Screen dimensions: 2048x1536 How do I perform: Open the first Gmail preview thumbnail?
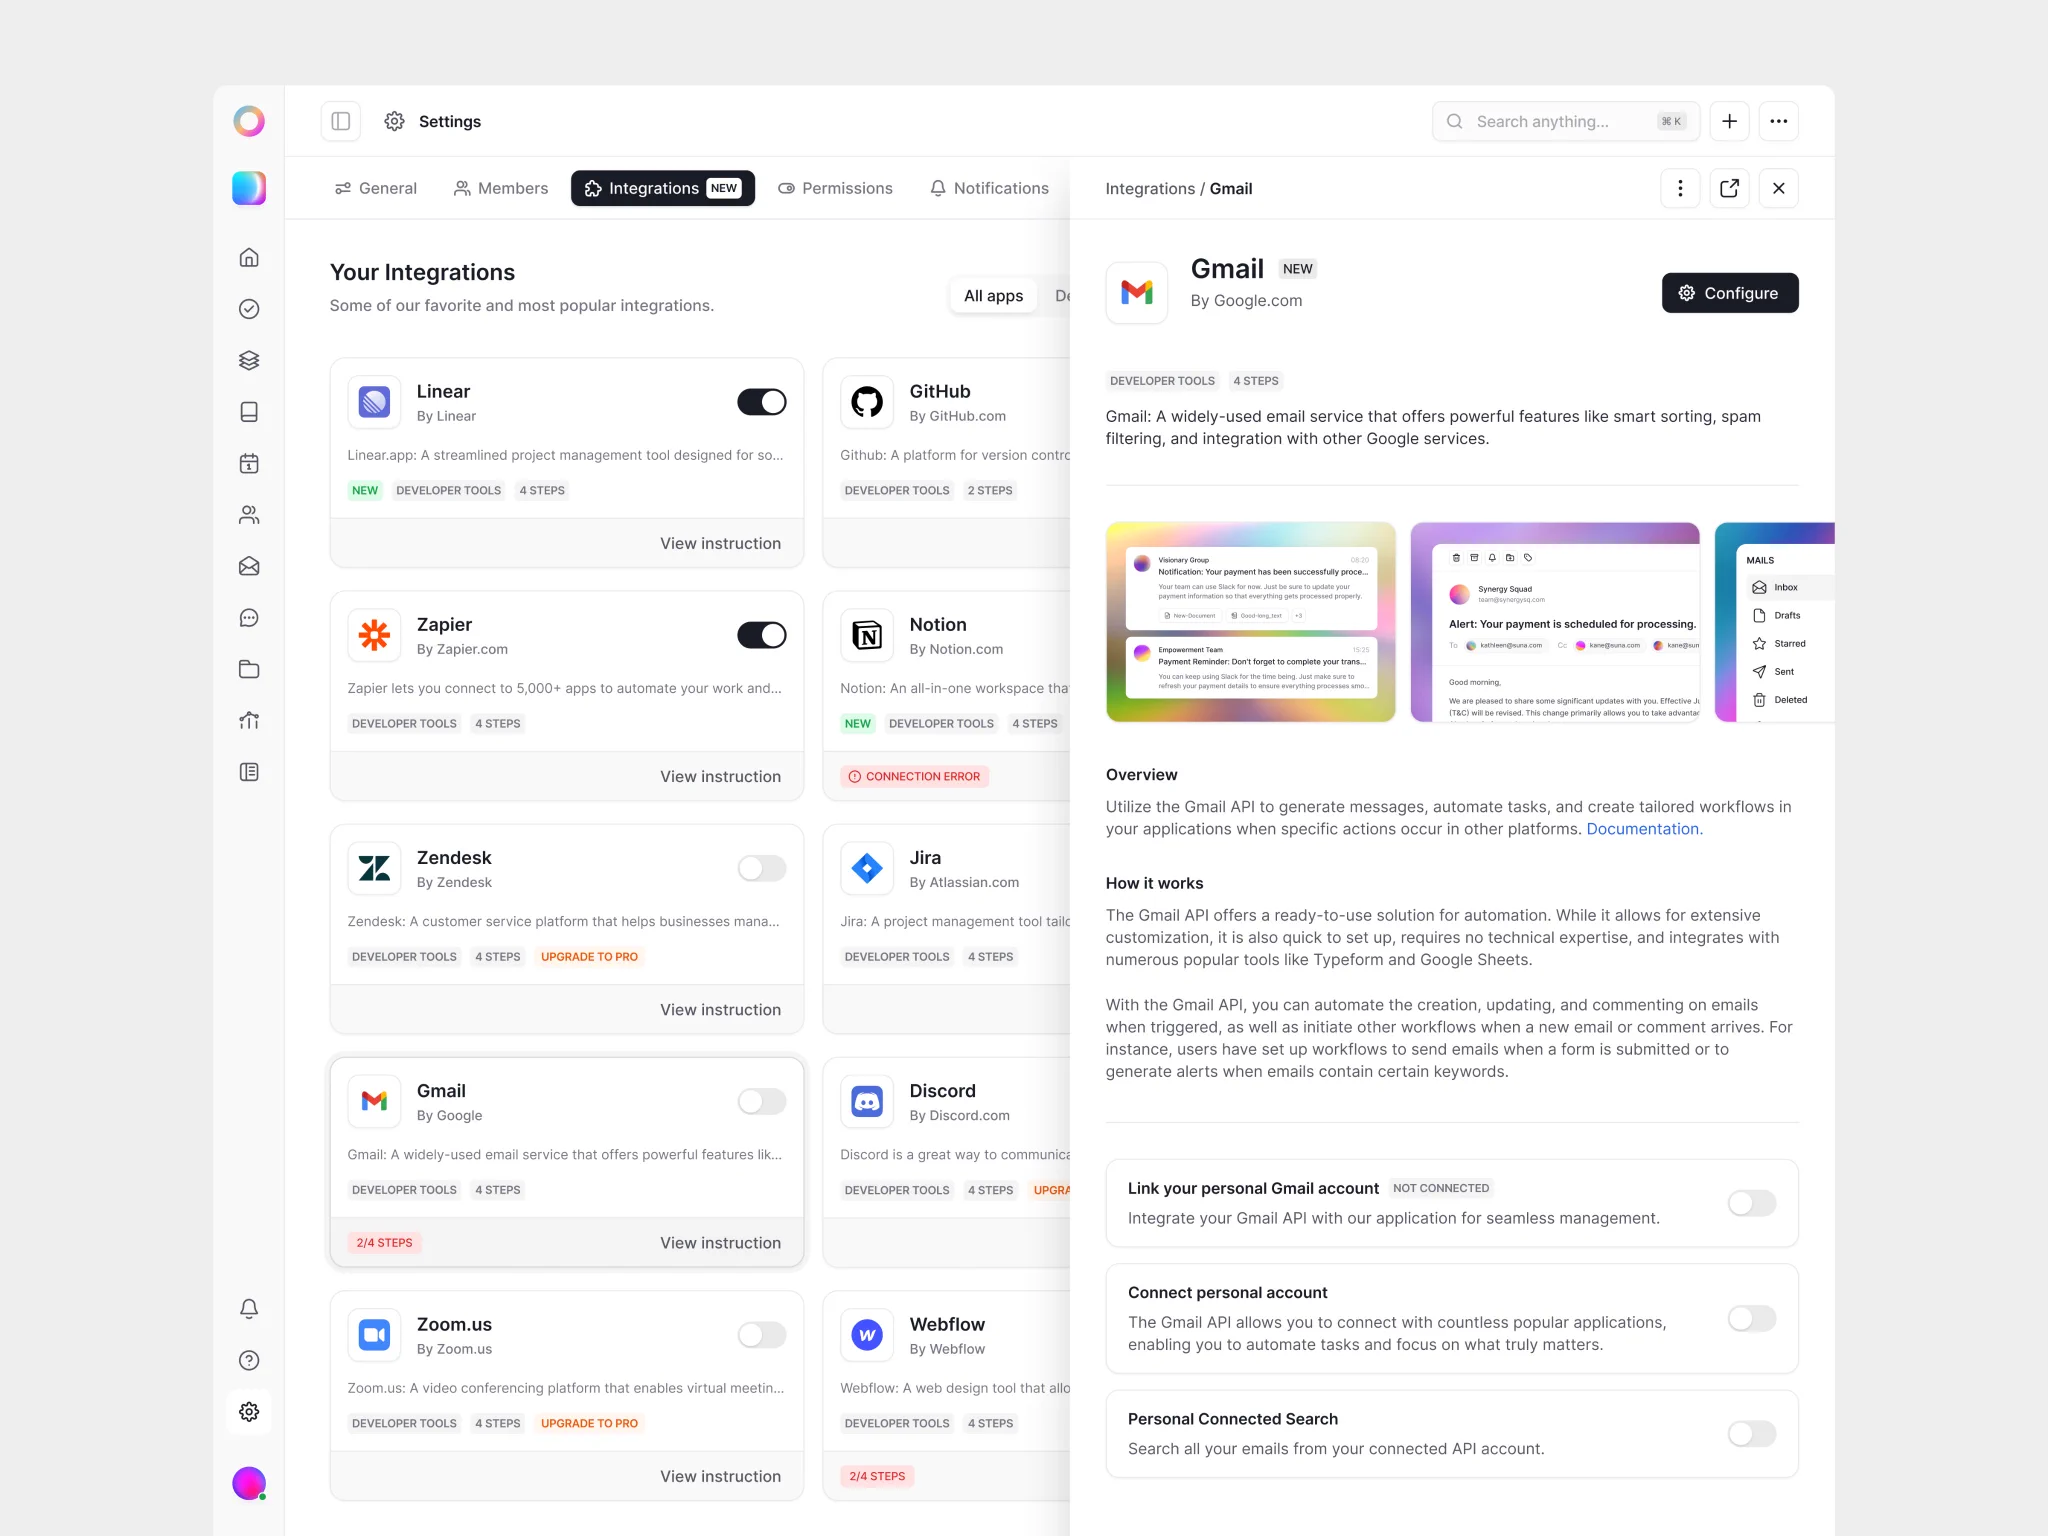pos(1250,622)
